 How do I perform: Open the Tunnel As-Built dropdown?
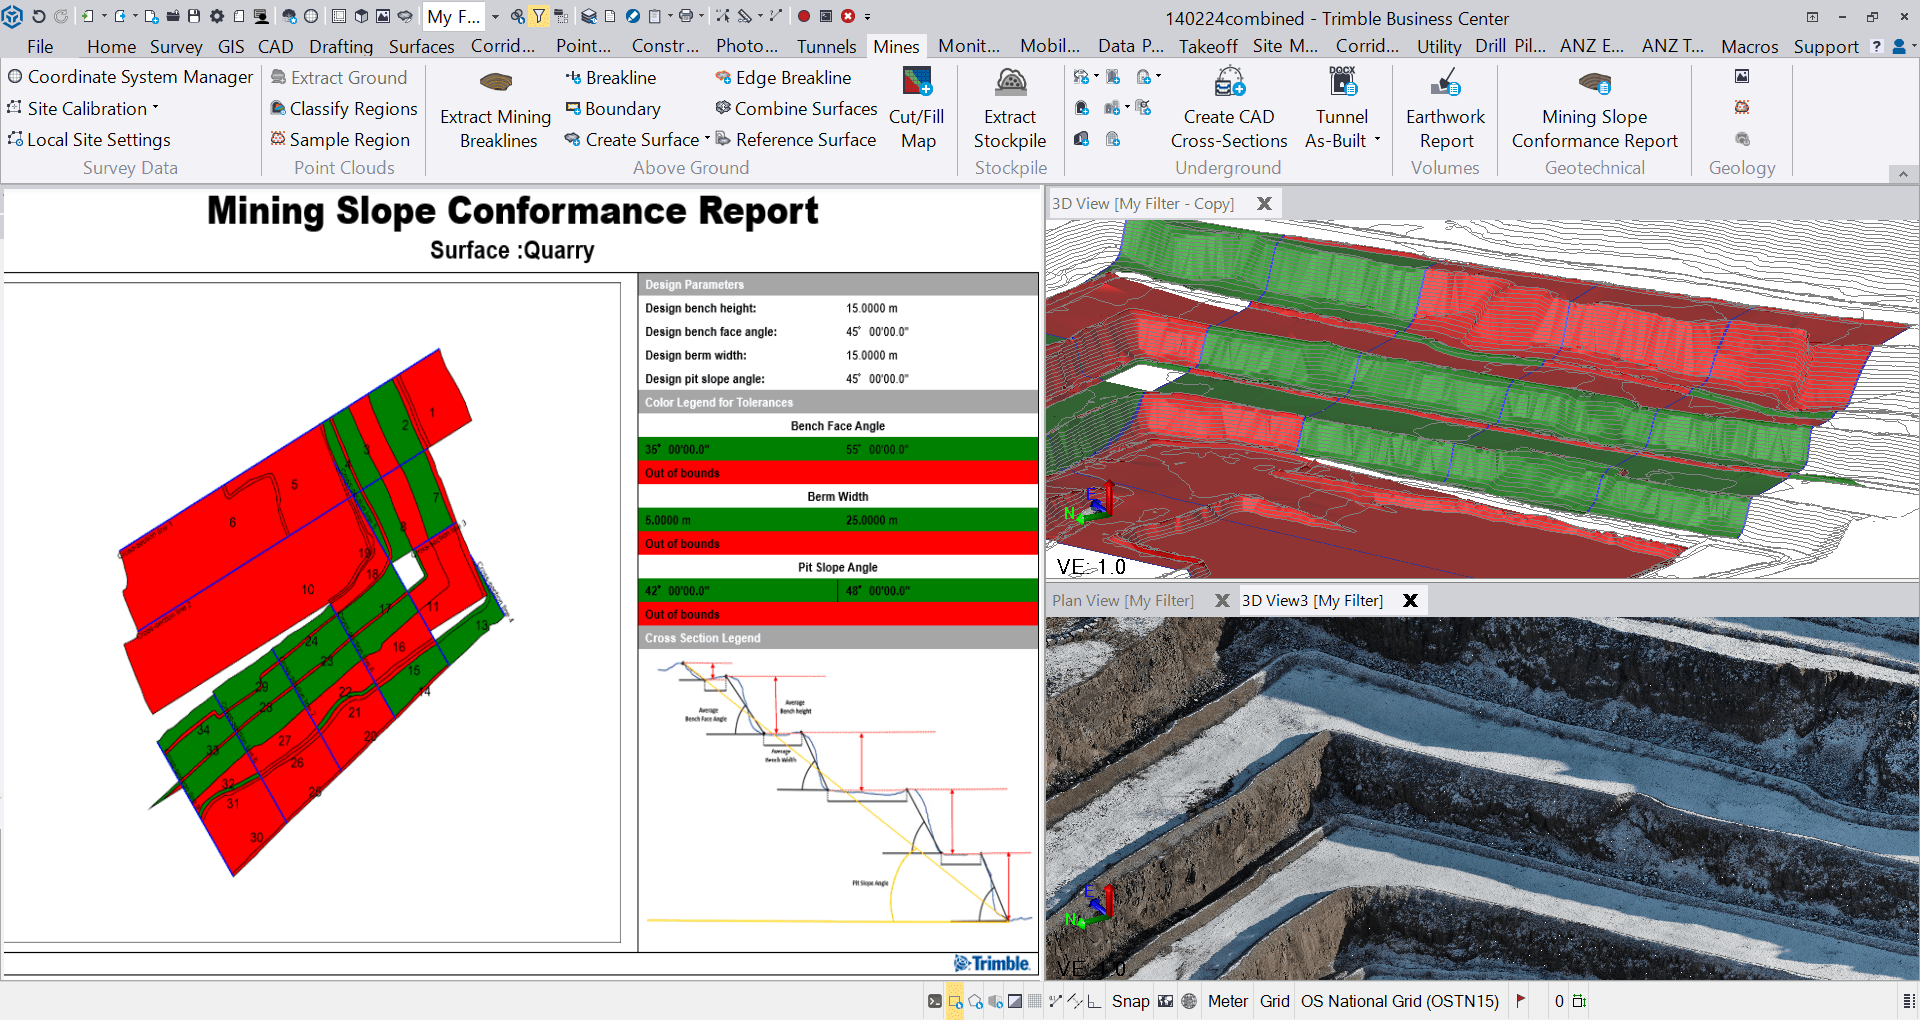pyautogui.click(x=1377, y=140)
